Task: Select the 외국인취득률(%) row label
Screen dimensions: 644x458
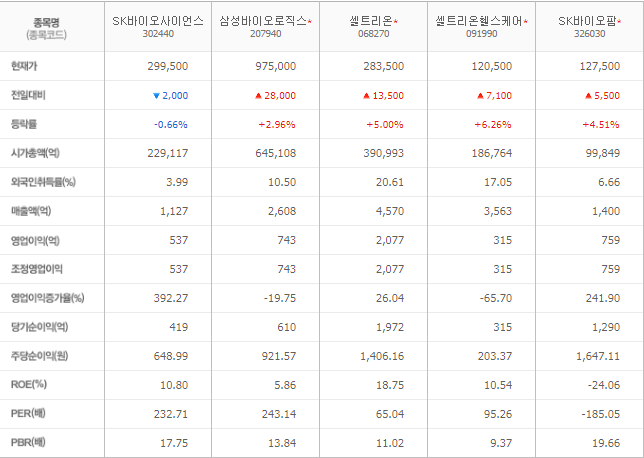Action: tap(43, 182)
